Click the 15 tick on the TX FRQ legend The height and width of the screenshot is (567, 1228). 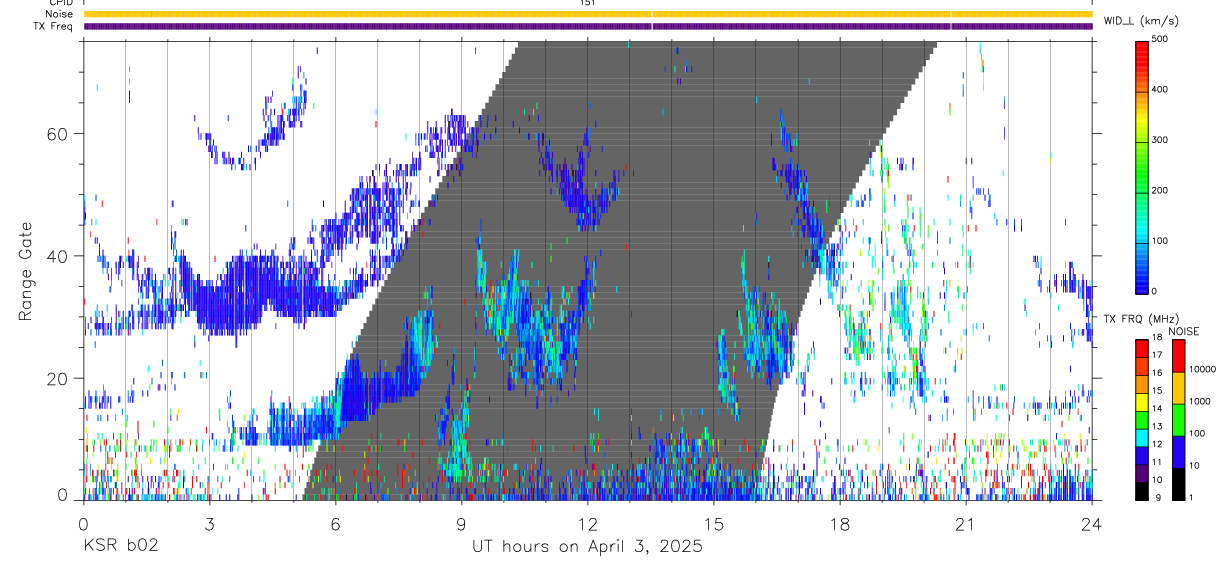pos(1159,391)
